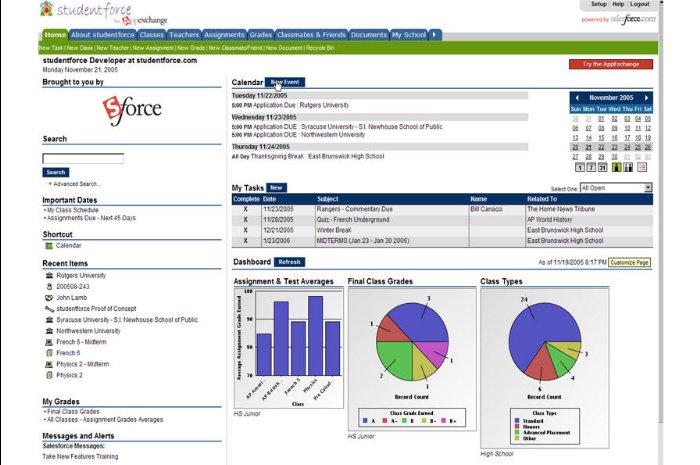This screenshot has height=465, width=700.
Task: Click the Rutgers University recent item icon
Action: (49, 276)
